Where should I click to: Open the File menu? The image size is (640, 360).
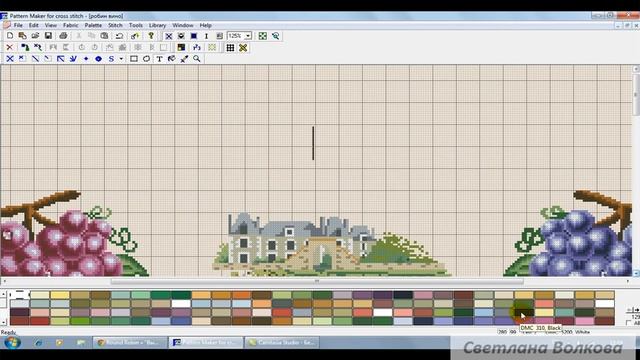(18, 25)
